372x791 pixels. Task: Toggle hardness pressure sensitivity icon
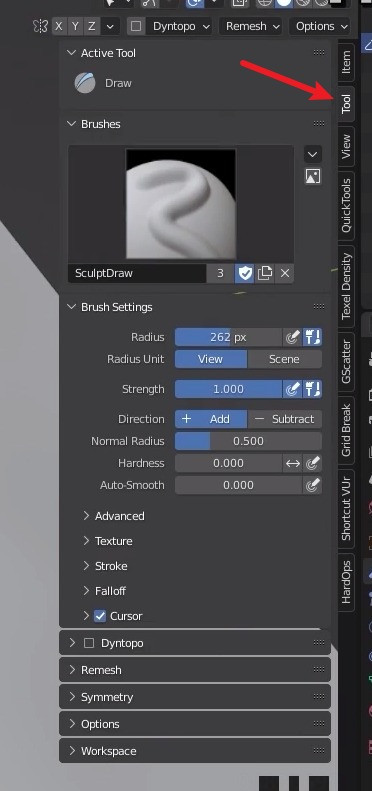point(312,463)
